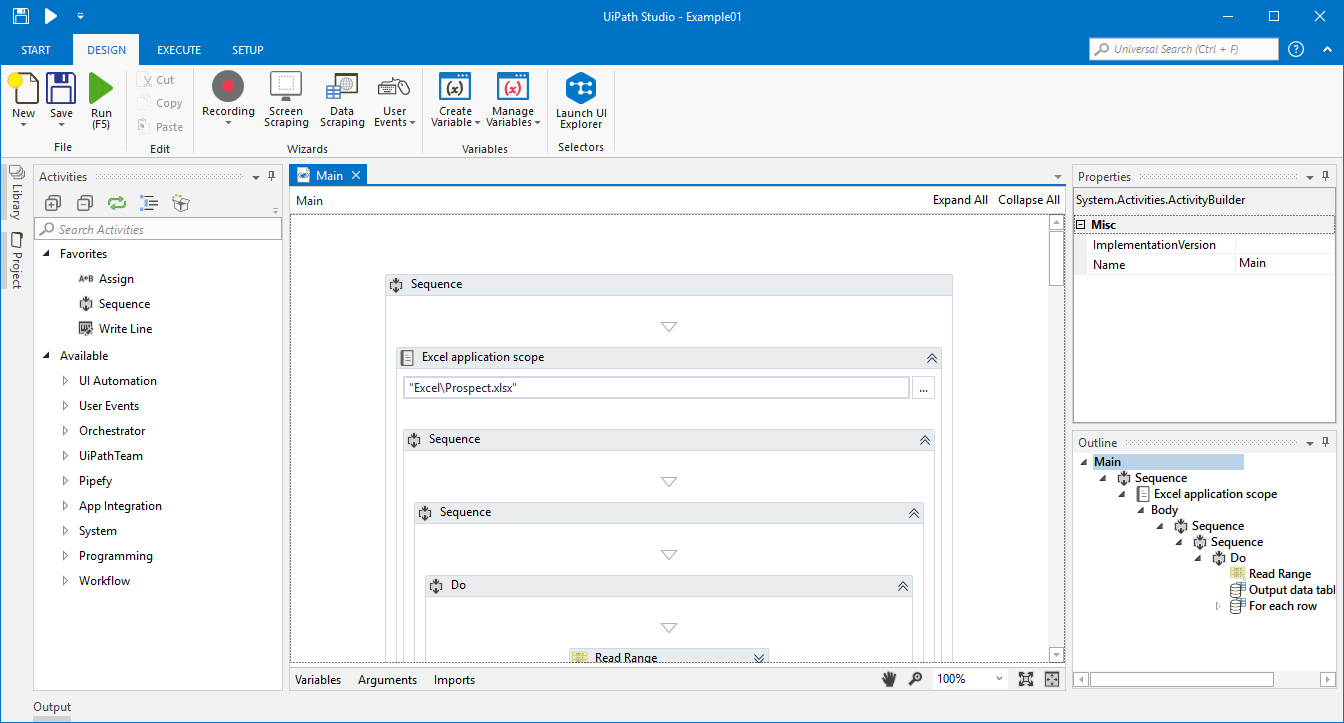This screenshot has width=1344, height=723.
Task: Click the New workflow icon
Action: (x=23, y=89)
